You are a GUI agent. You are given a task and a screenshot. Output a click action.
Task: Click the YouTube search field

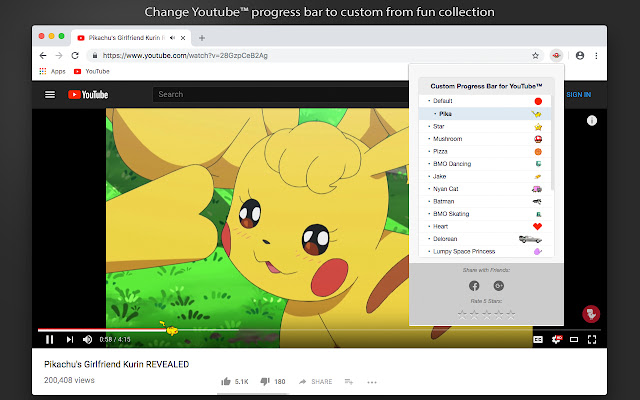(x=281, y=94)
